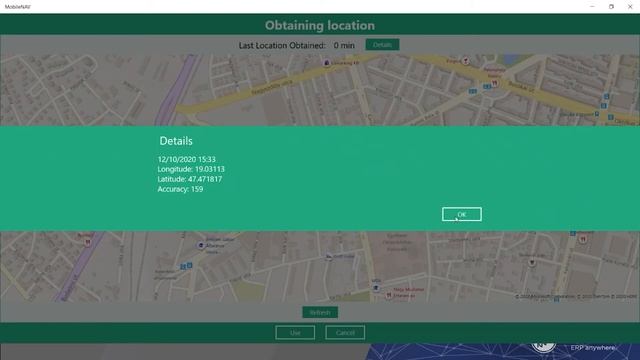The width and height of the screenshot is (640, 360).
Task: Click the Details dialog heading
Action: click(176, 141)
